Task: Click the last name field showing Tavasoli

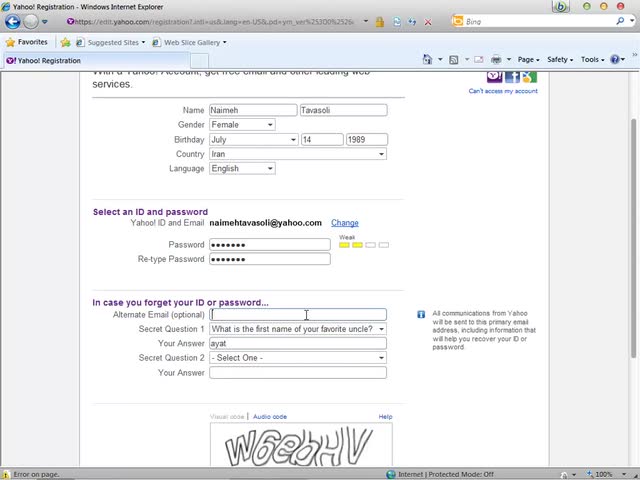Action: [344, 110]
